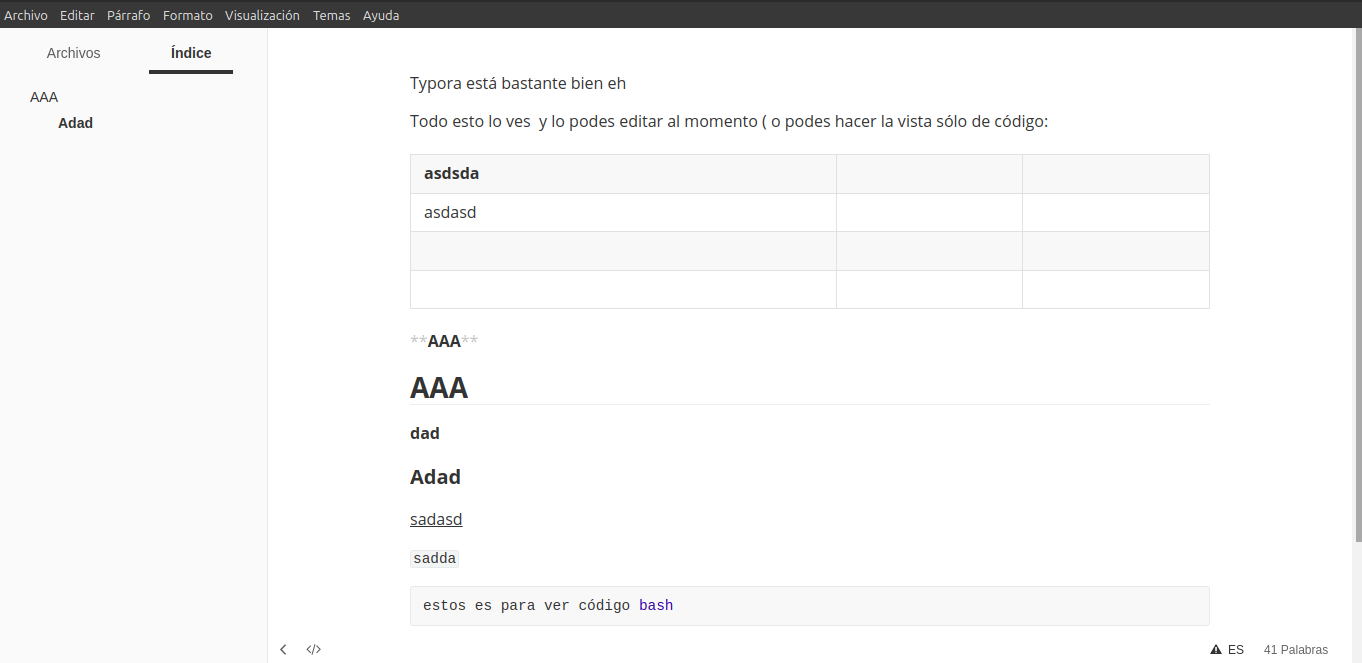Jump to AAA heading in the outline
The image size is (1362, 663).
(x=44, y=97)
